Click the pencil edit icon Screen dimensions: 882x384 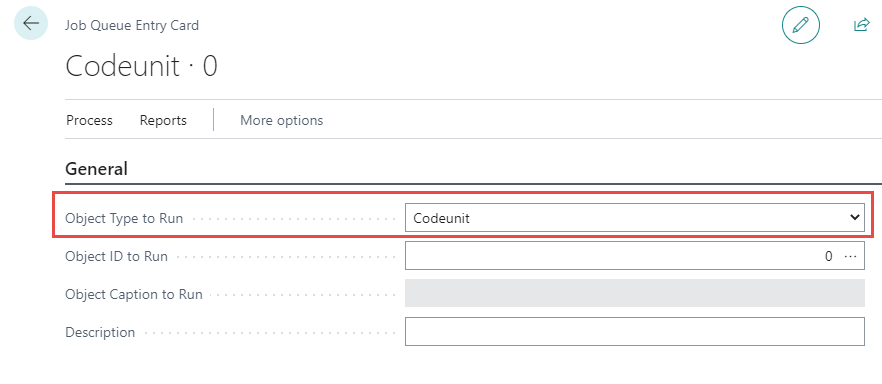[800, 25]
